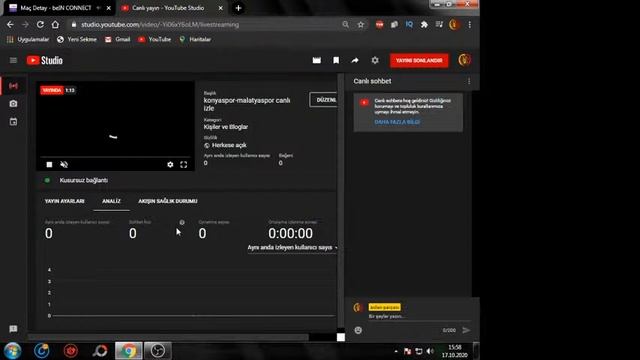640x360 pixels.
Task: Open the Gmail bookmark
Action: (118, 40)
